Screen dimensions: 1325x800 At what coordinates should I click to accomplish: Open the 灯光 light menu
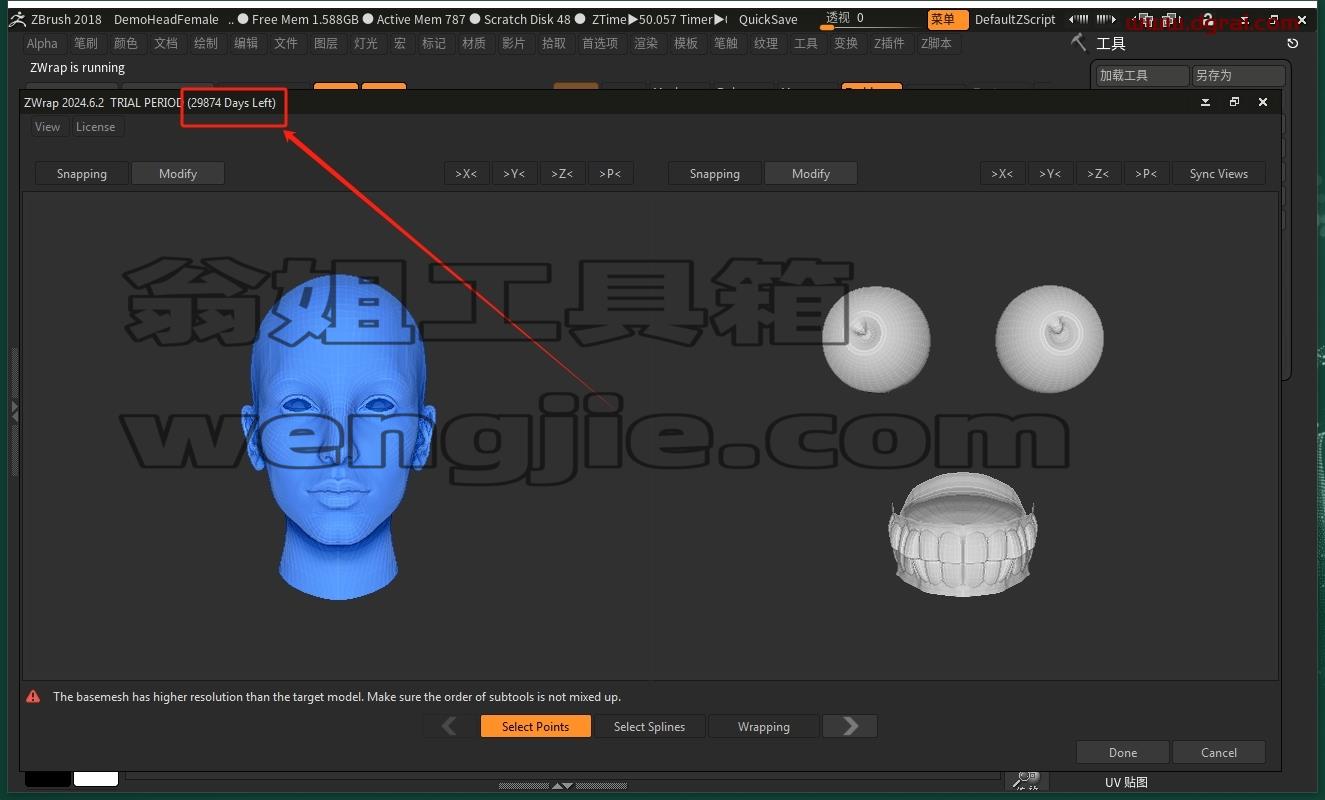(x=366, y=43)
